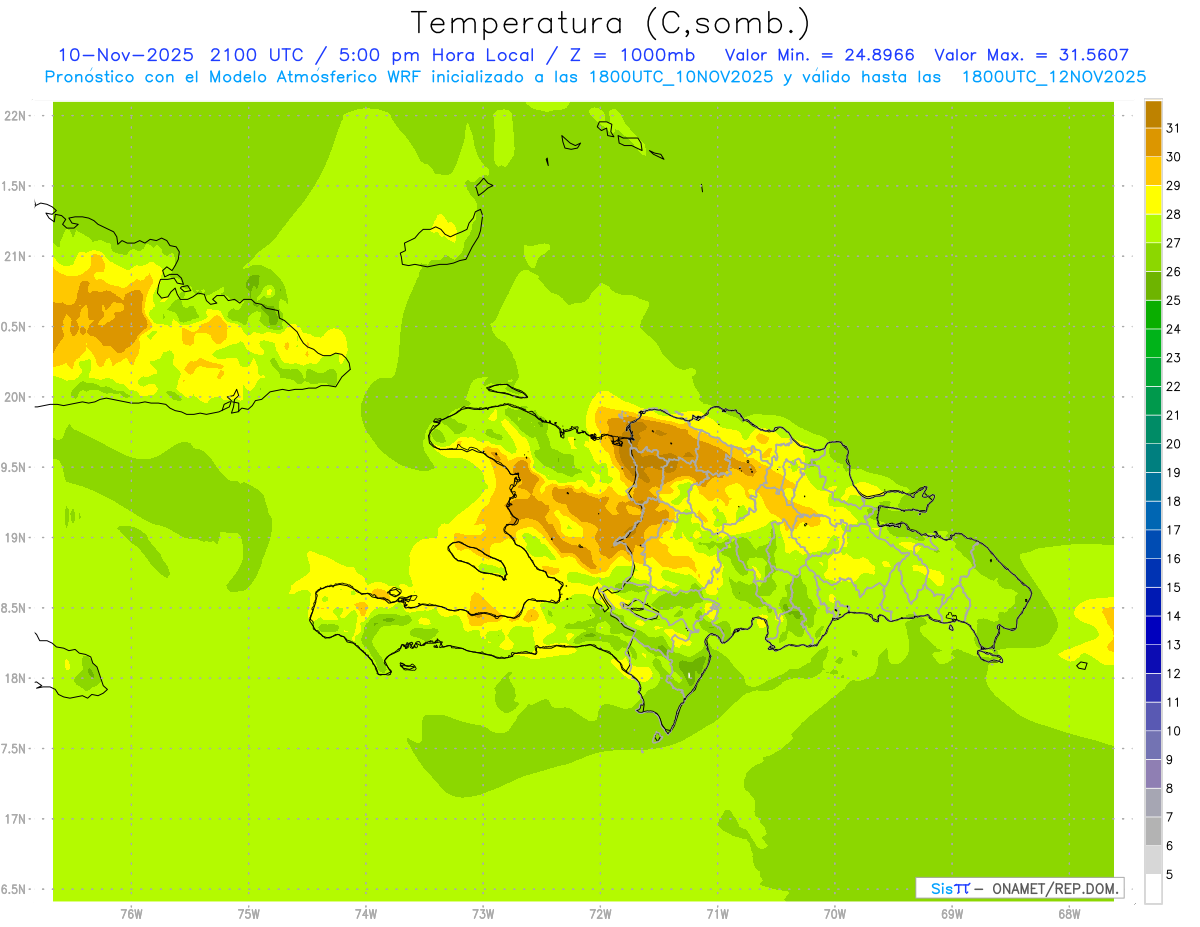Click the legend value "27" on the color bar
1200x927 pixels.
click(x=1173, y=243)
